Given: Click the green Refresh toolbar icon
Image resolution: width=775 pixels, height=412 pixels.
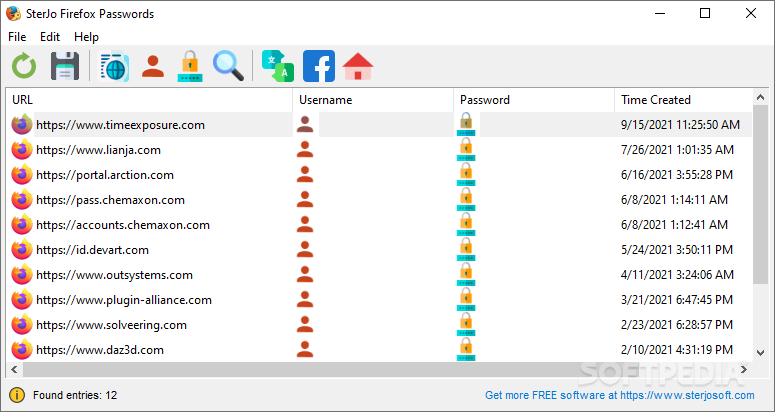Looking at the screenshot, I should coord(24,66).
